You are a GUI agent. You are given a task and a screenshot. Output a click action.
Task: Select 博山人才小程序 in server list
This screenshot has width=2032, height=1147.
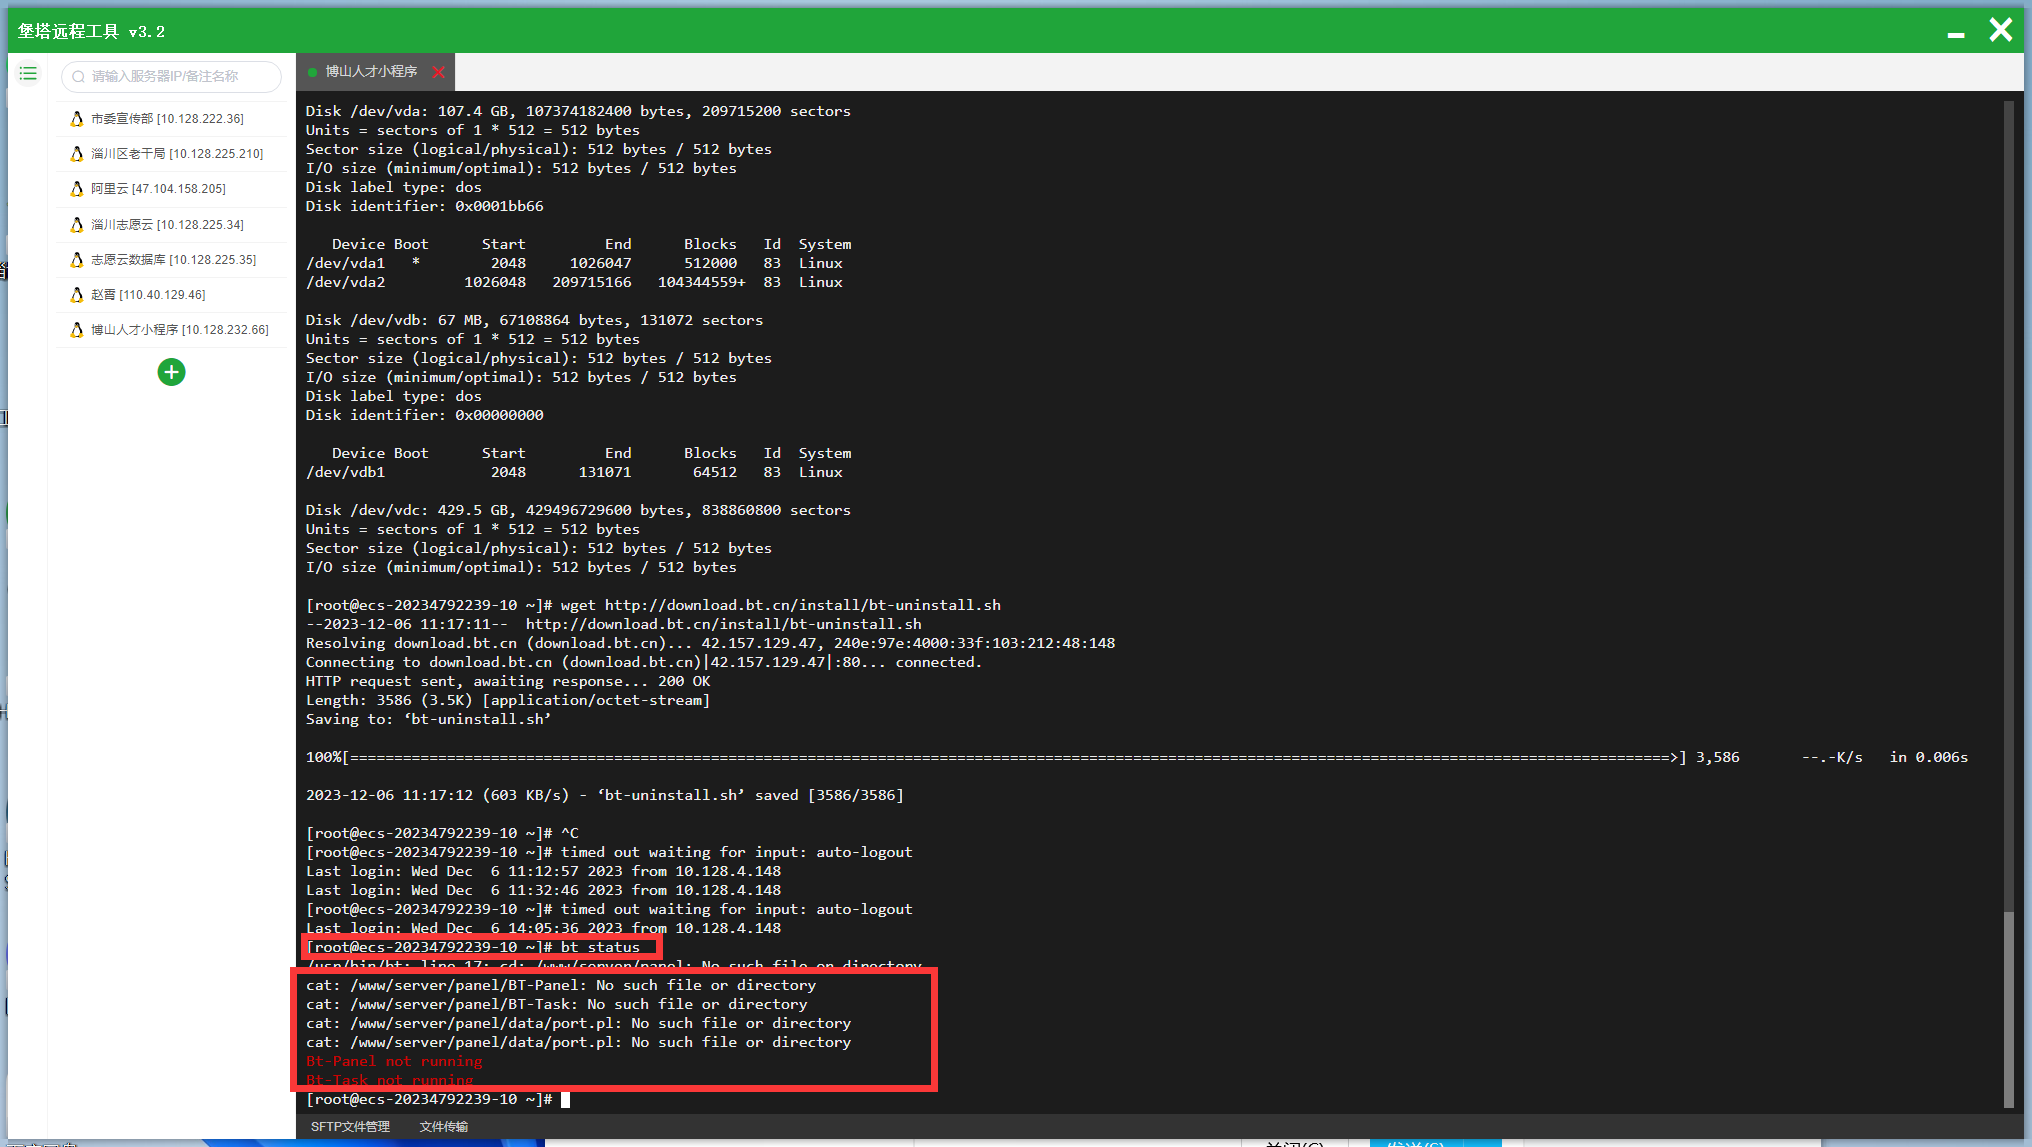click(x=179, y=330)
